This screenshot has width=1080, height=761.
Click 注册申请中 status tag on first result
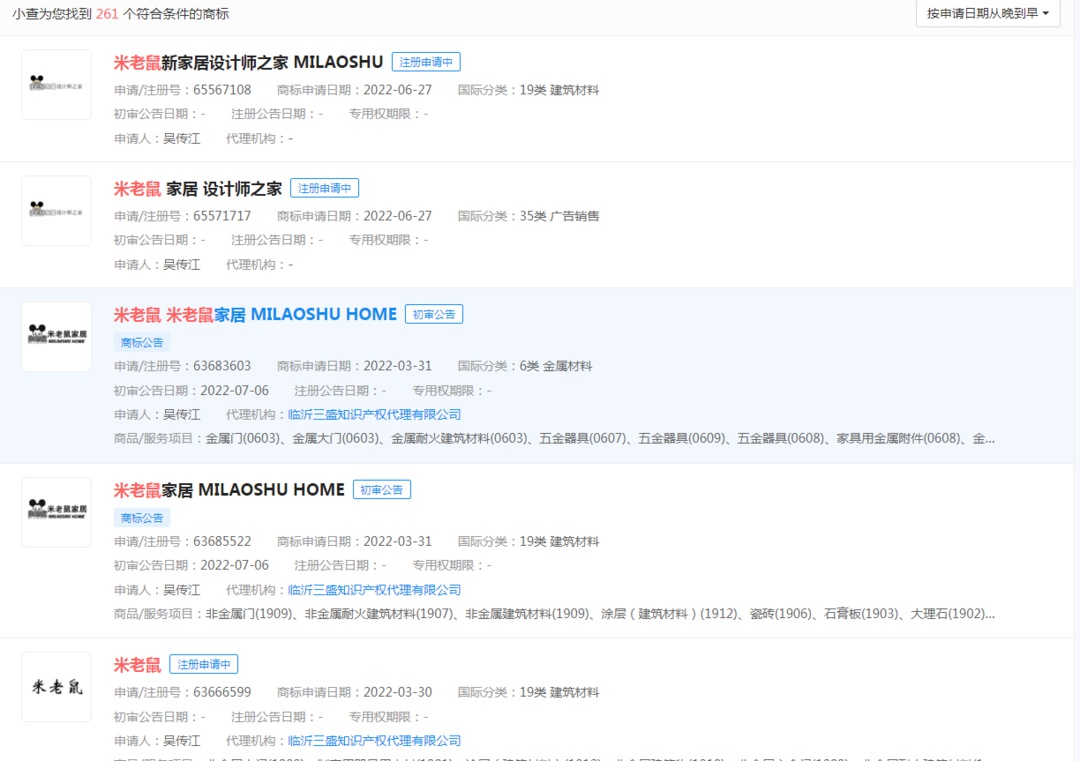click(x=426, y=62)
